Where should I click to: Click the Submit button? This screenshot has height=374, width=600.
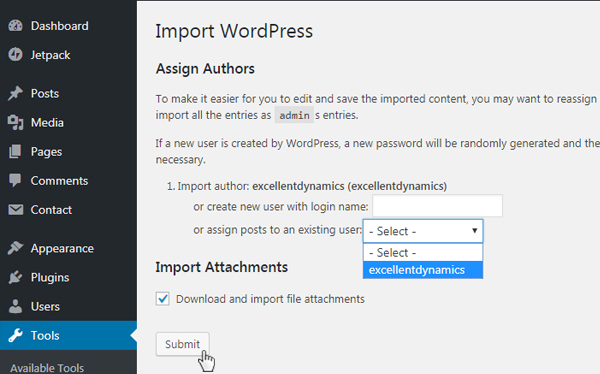183,344
